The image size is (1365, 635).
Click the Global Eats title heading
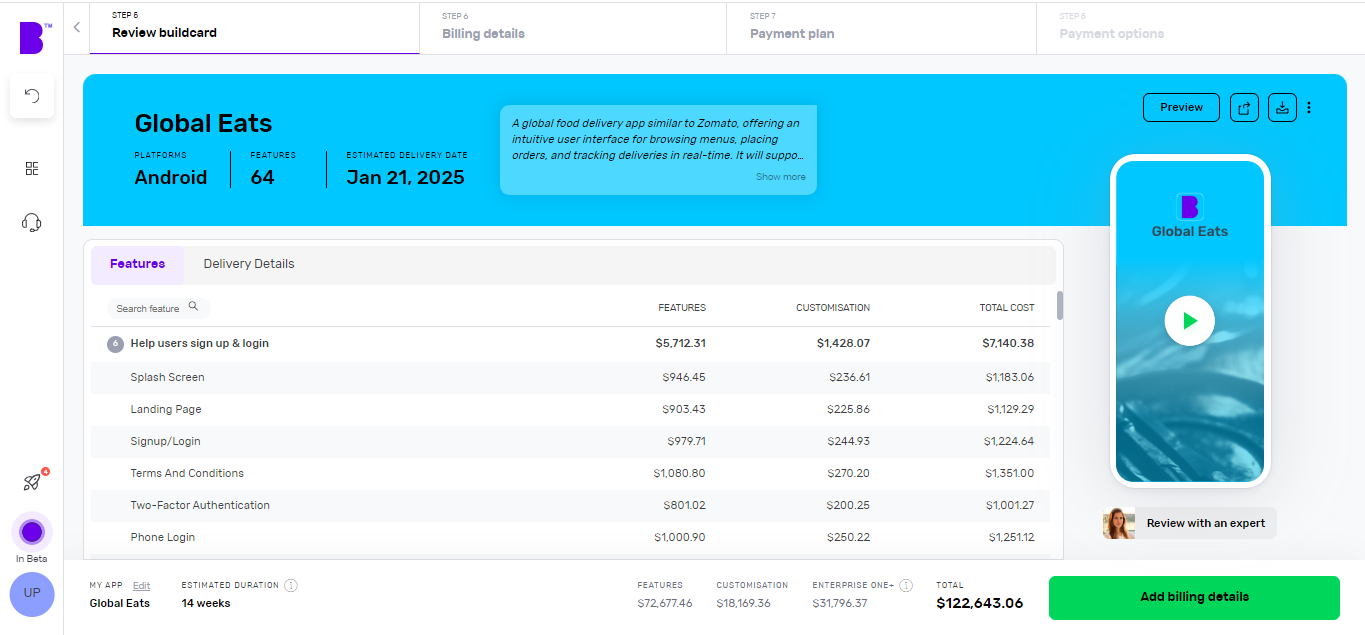pyautogui.click(x=204, y=124)
